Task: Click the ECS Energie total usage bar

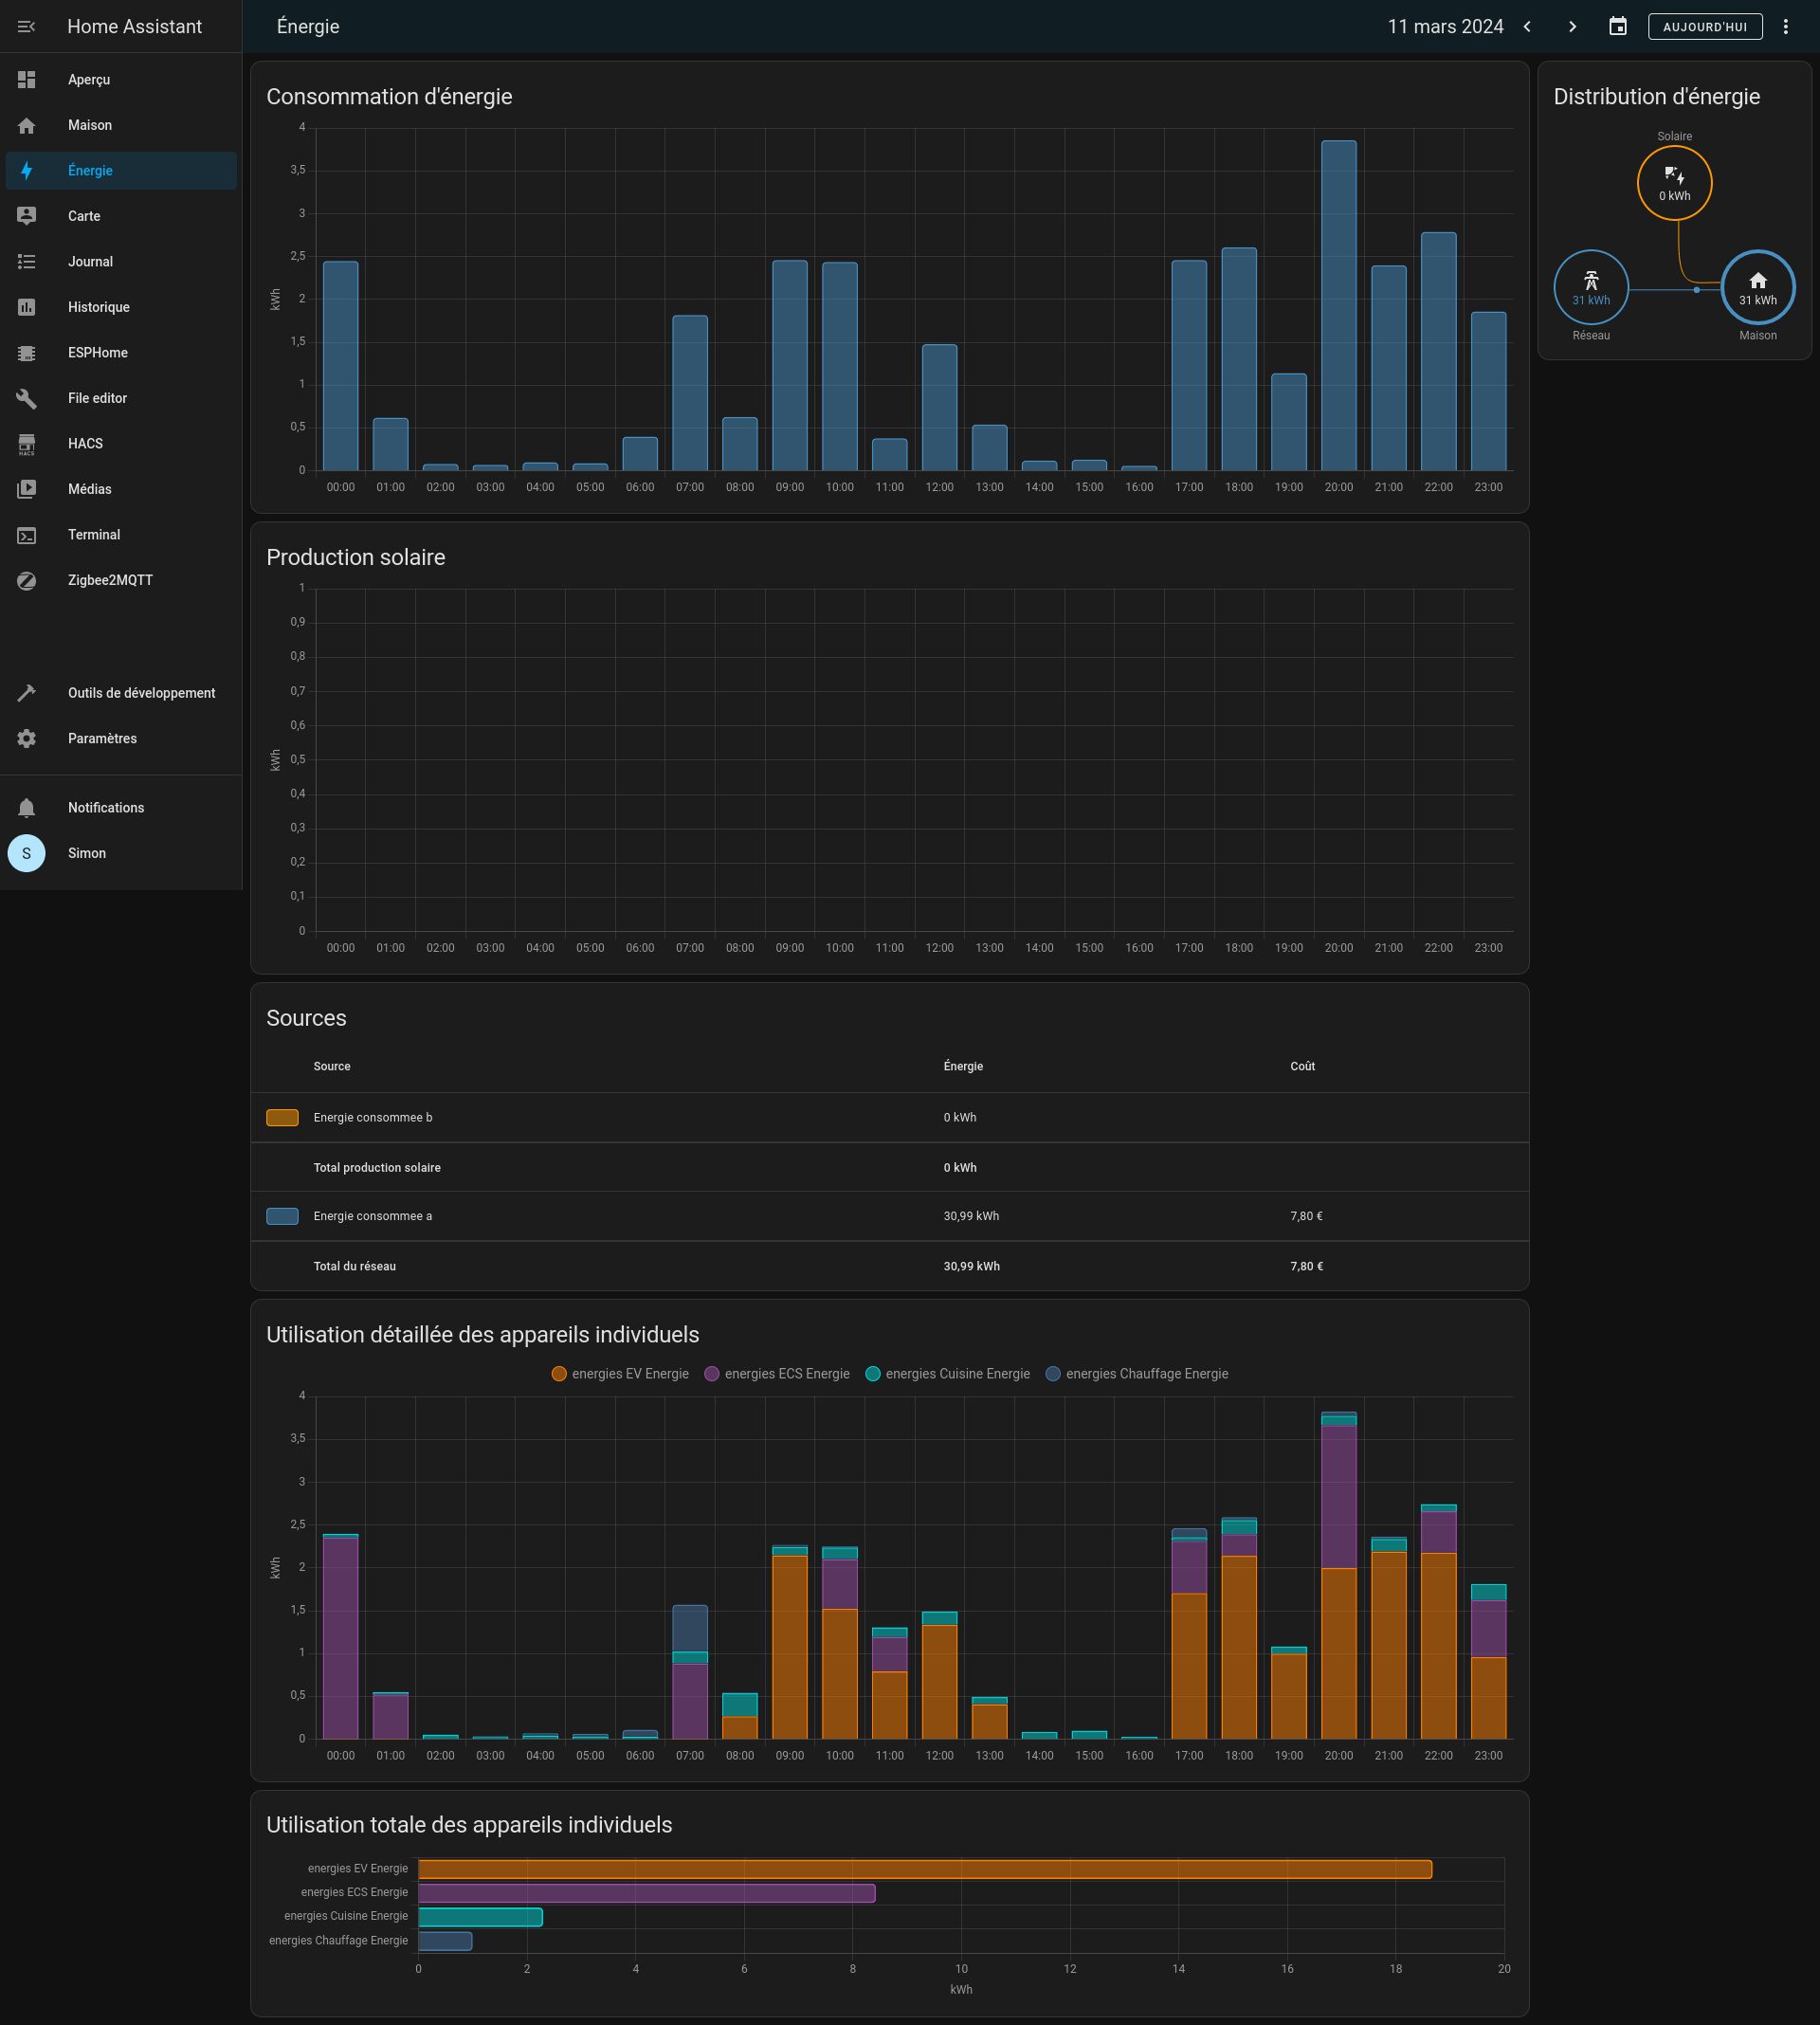Action: 647,1893
